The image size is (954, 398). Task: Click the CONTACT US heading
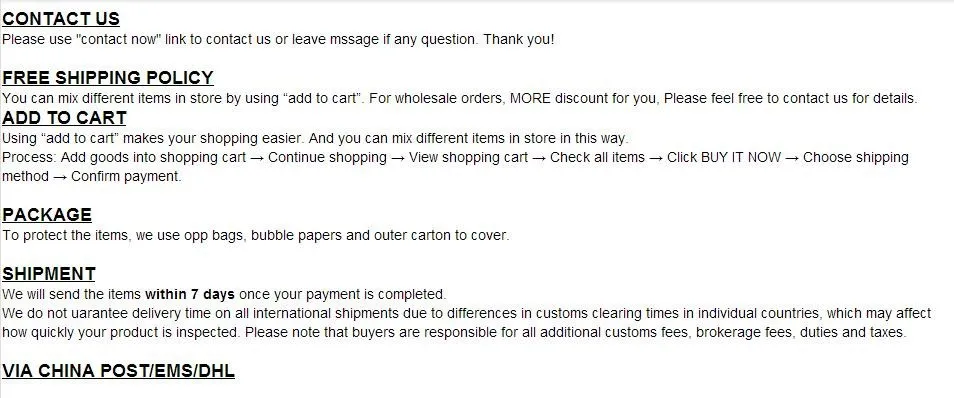tap(61, 19)
